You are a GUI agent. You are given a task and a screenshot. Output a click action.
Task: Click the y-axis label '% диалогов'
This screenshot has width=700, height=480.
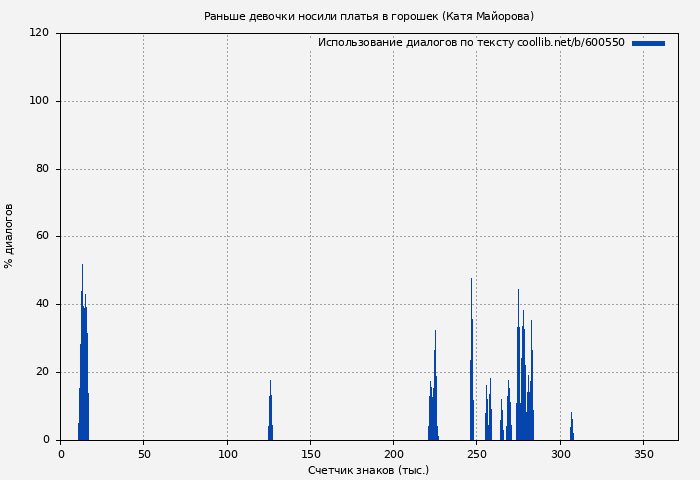[9, 236]
